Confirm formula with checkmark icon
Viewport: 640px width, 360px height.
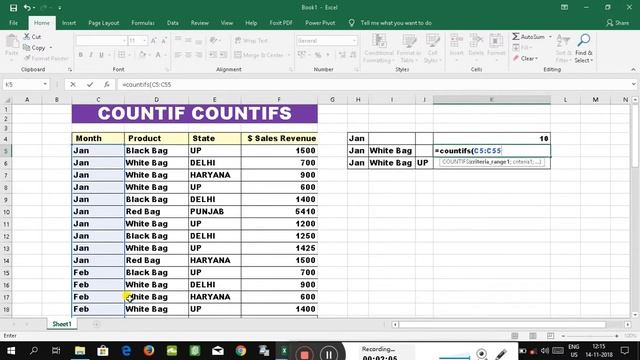point(90,84)
